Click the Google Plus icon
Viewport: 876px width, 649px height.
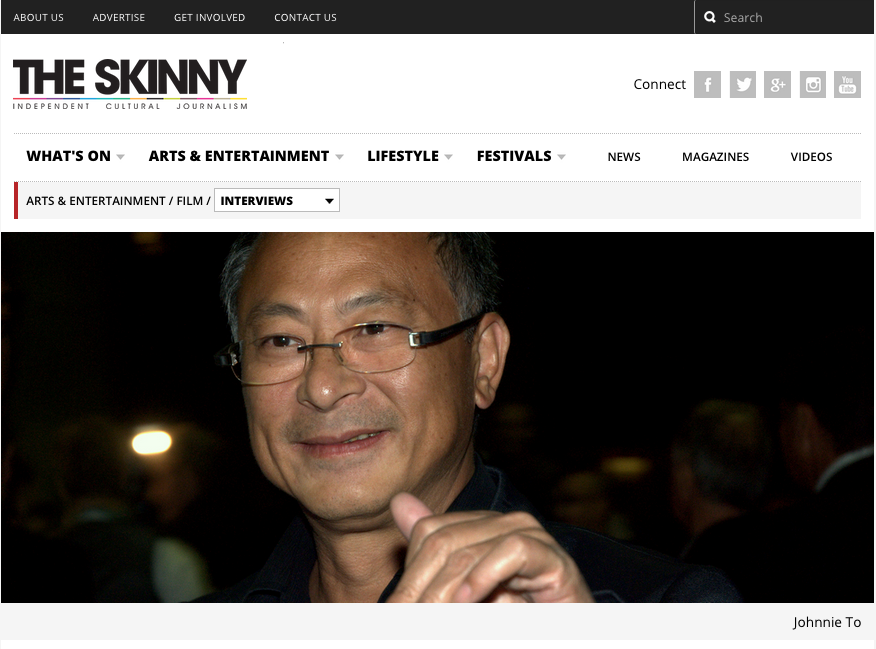click(x=777, y=84)
